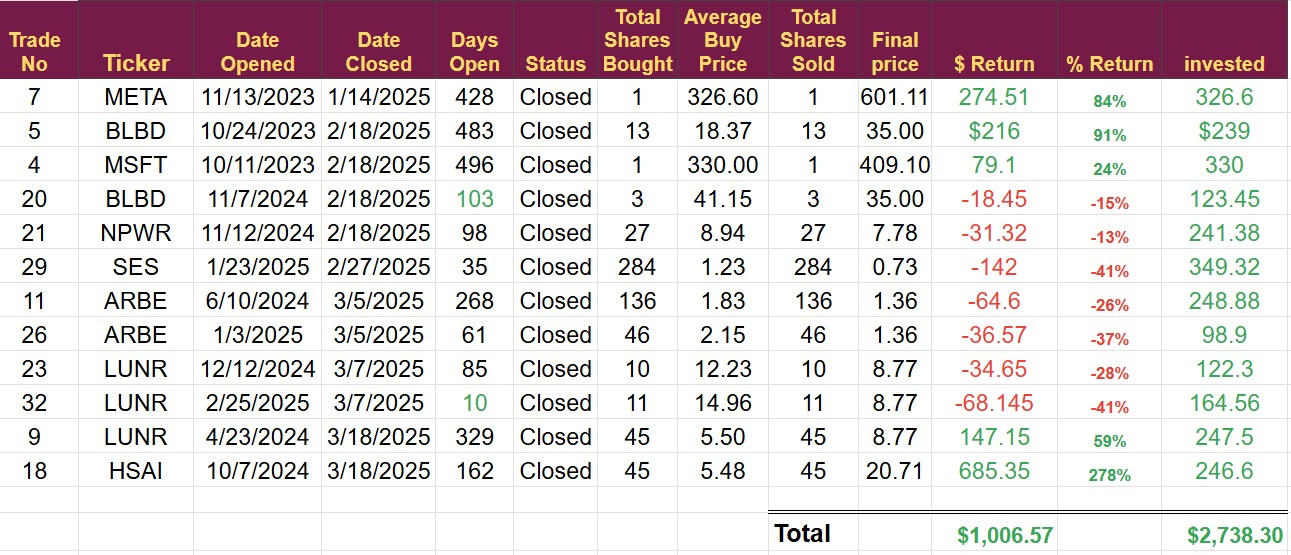Image resolution: width=1291 pixels, height=555 pixels.
Task: Select the Status column header
Action: point(555,64)
